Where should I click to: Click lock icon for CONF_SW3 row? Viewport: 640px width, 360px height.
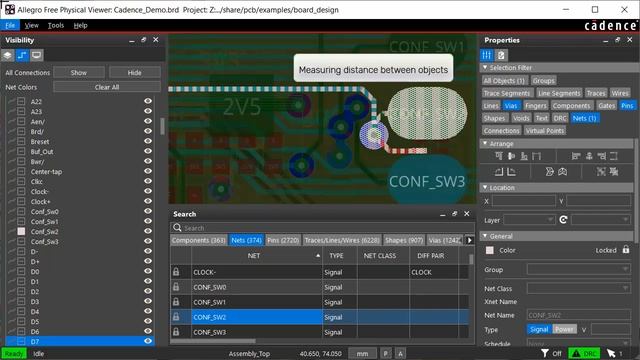point(176,332)
